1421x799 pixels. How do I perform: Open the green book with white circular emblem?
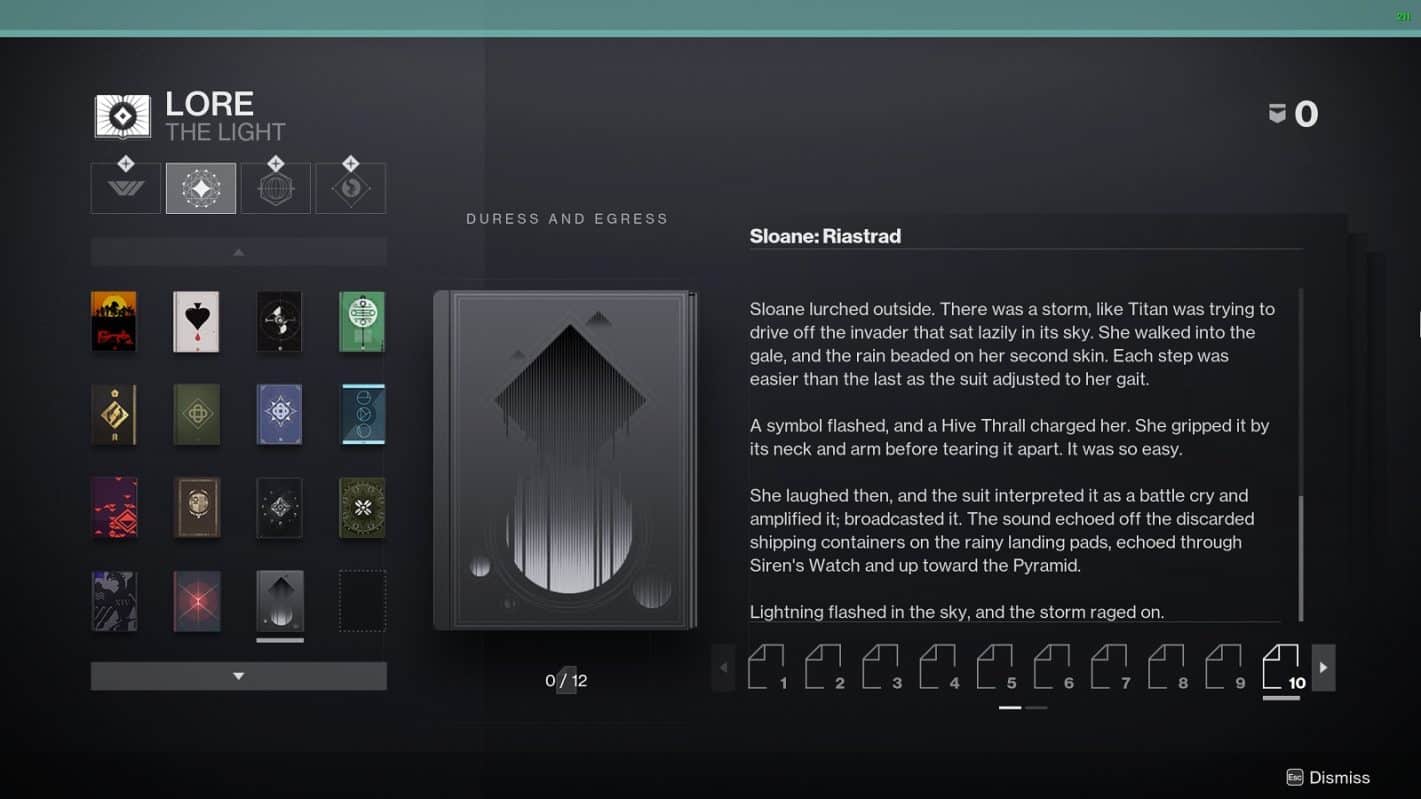362,321
